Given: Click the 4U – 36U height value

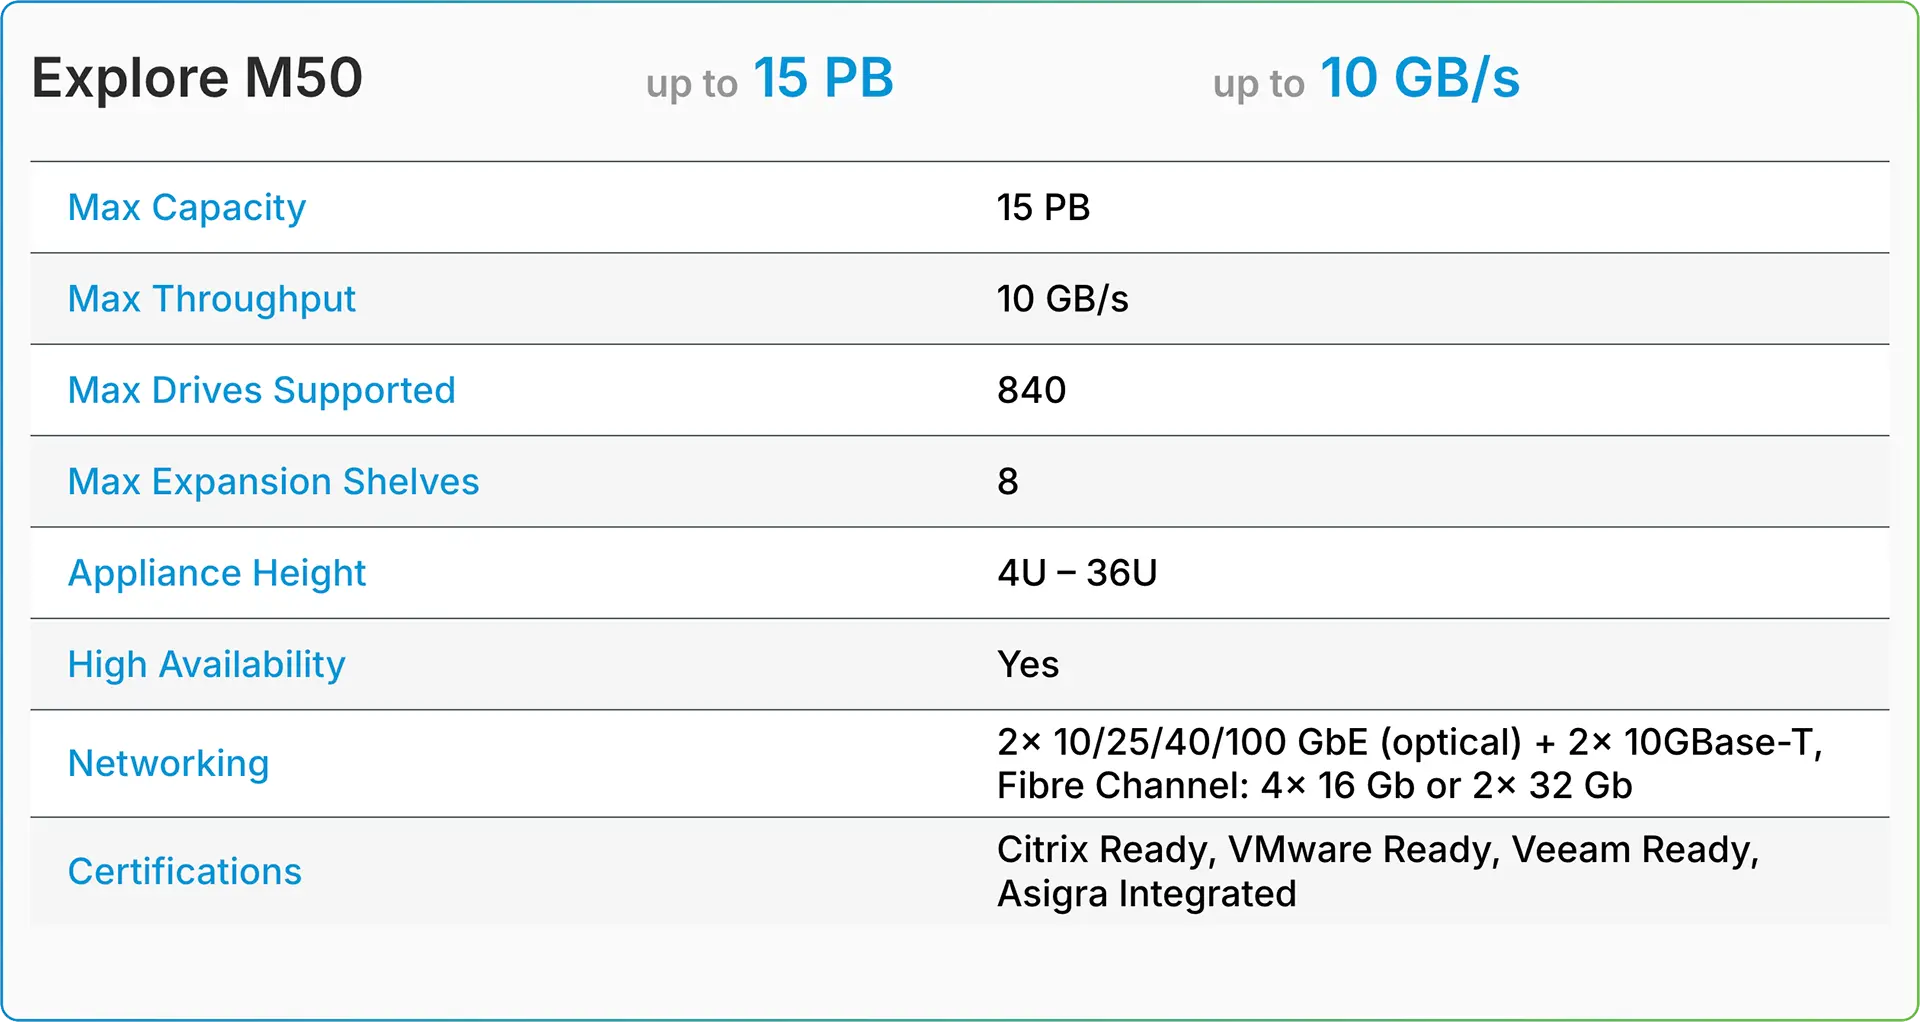Looking at the screenshot, I should pos(1077,573).
